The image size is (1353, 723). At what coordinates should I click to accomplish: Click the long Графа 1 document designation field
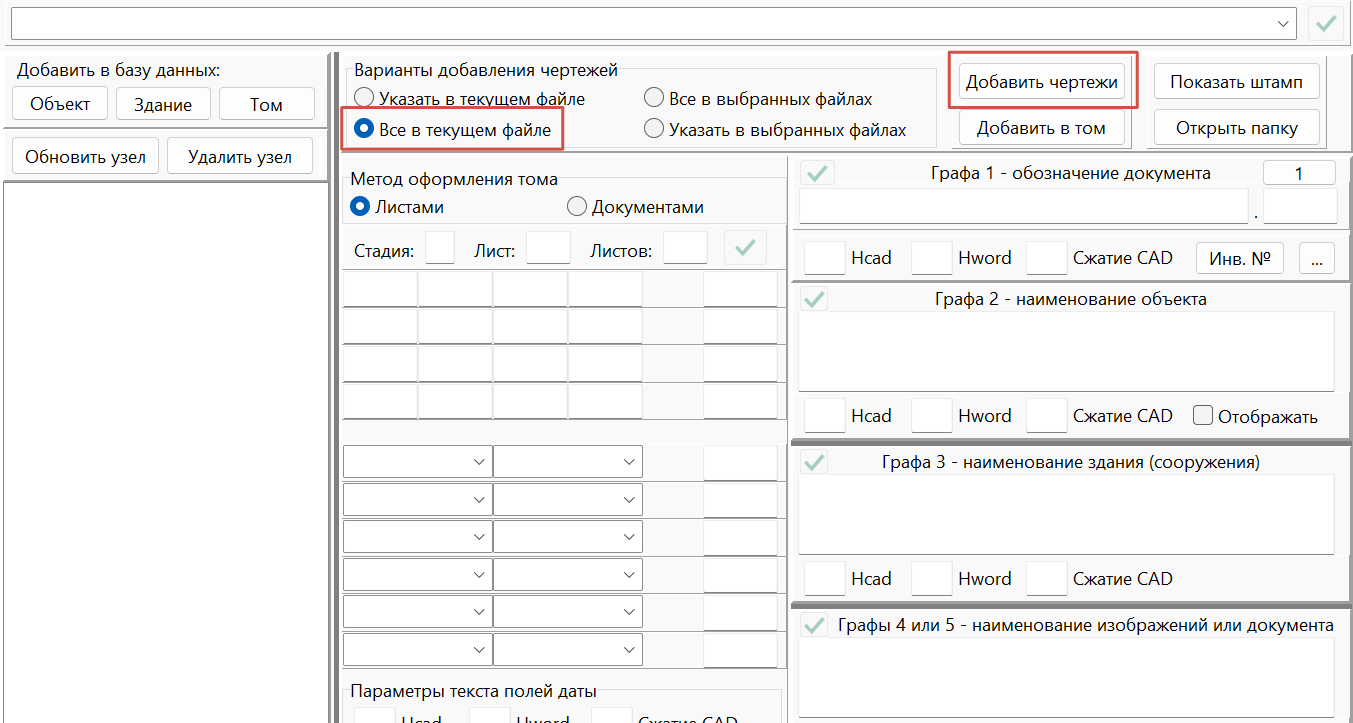(1024, 206)
